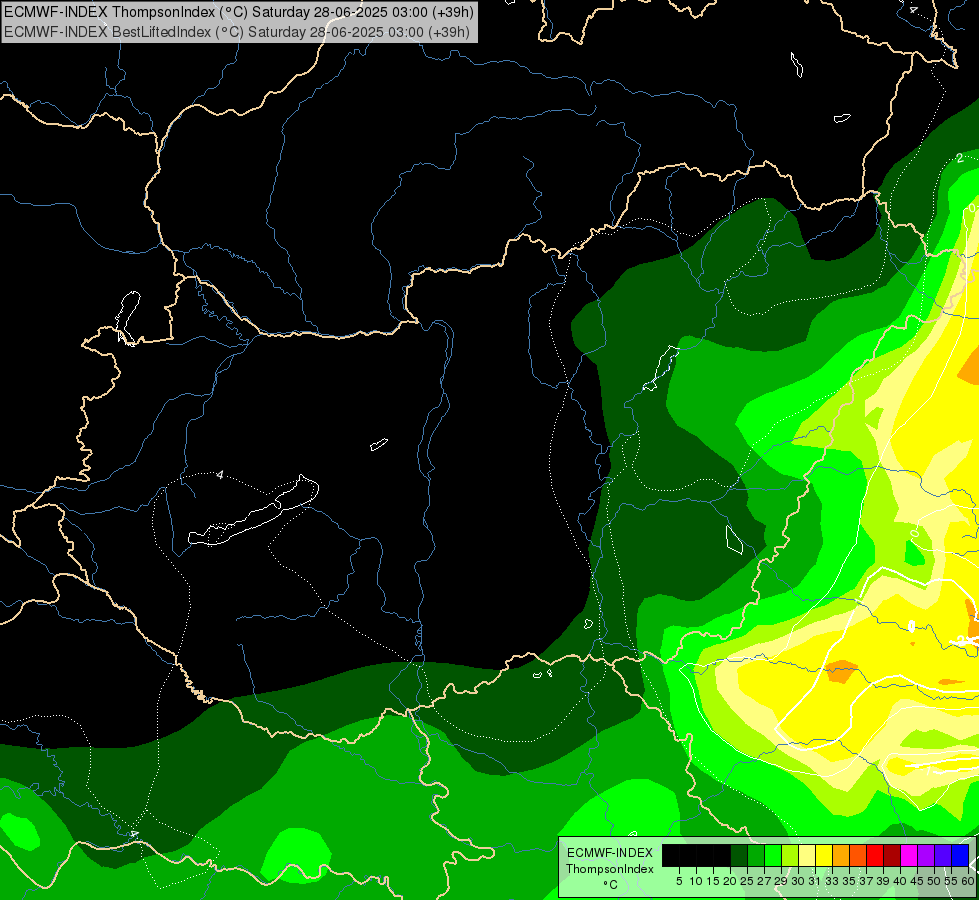Click the ThompsonIndex title line at top
The height and width of the screenshot is (900, 979).
point(239,12)
